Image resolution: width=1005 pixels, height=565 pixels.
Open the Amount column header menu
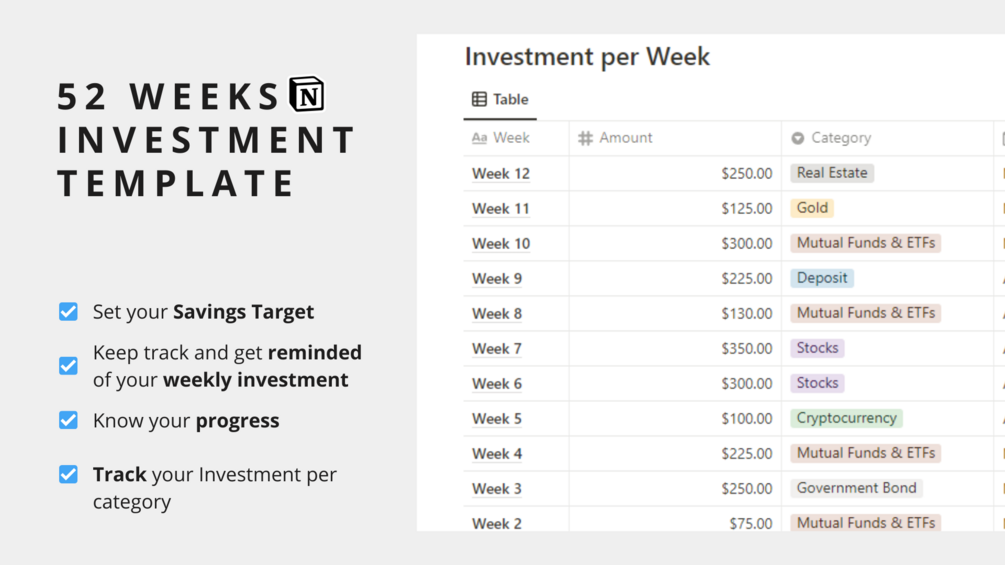coord(675,138)
